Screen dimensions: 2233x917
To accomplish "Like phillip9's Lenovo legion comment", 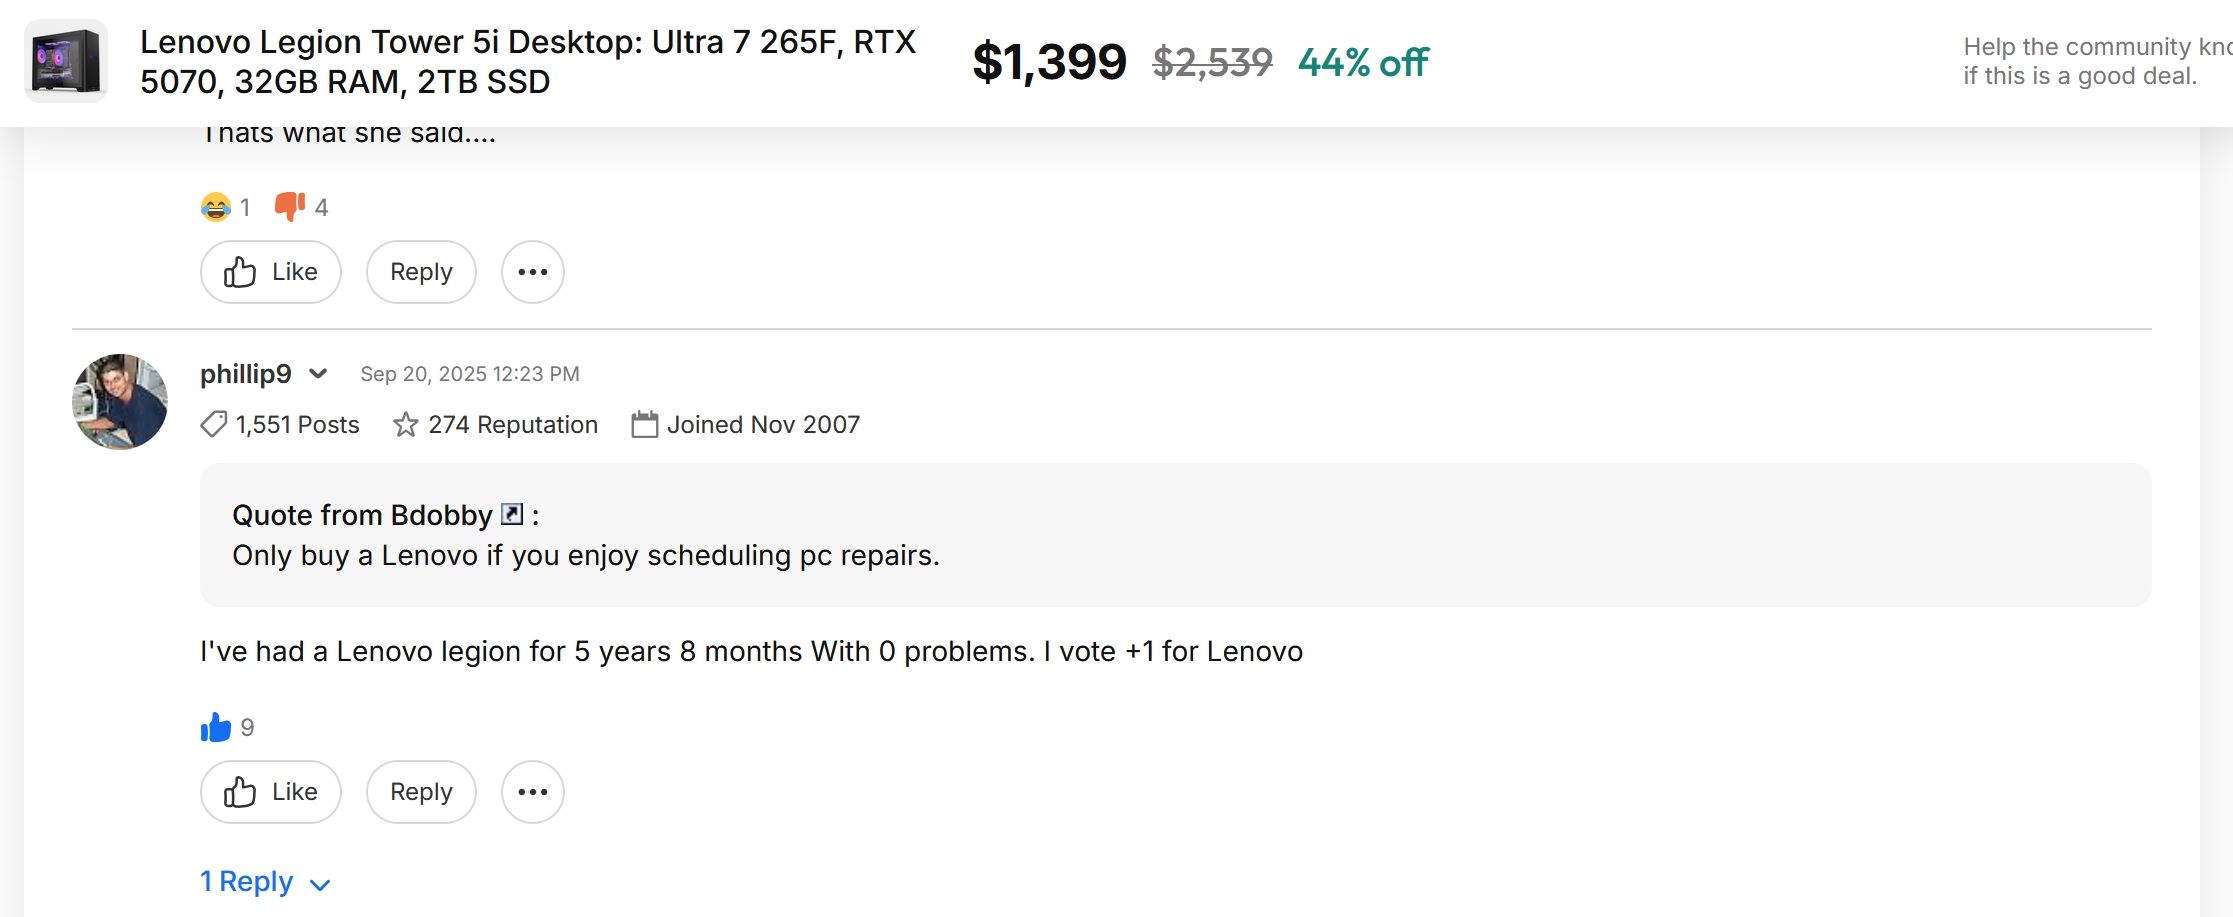I will pyautogui.click(x=270, y=792).
